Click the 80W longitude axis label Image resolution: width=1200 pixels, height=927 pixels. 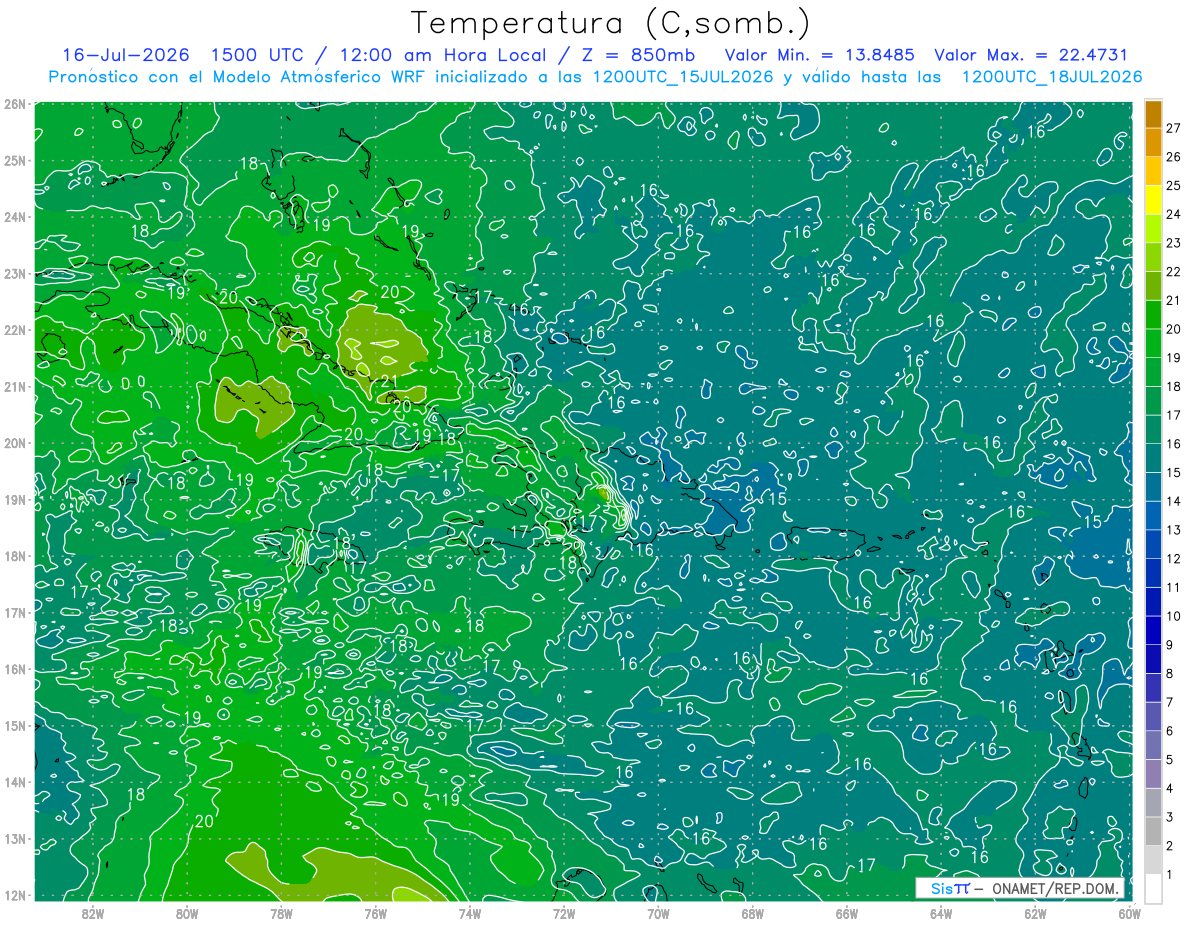(x=187, y=913)
